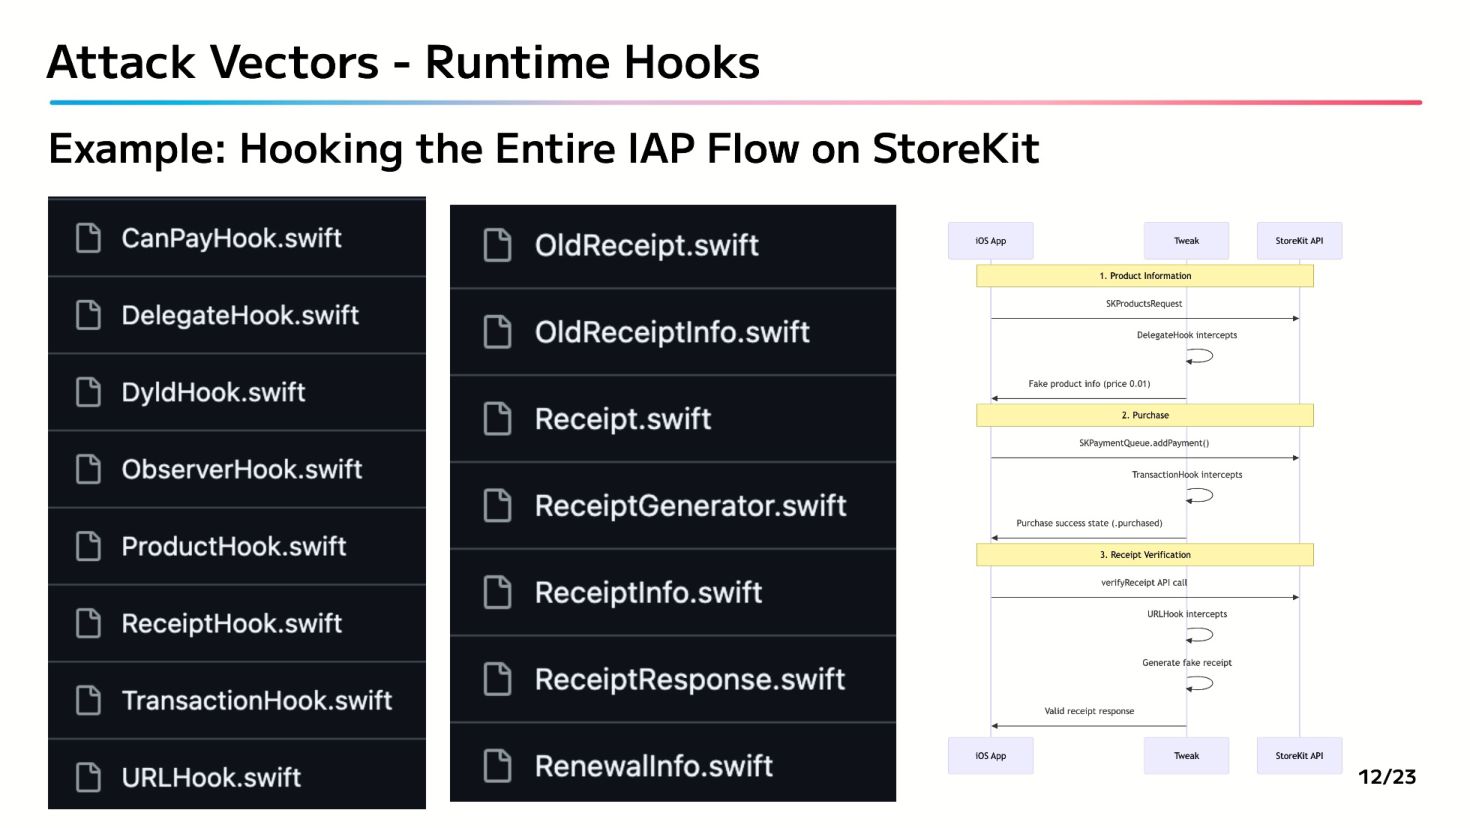
Task: Click the 'Valid receipt response' label
Action: [x=1089, y=711]
